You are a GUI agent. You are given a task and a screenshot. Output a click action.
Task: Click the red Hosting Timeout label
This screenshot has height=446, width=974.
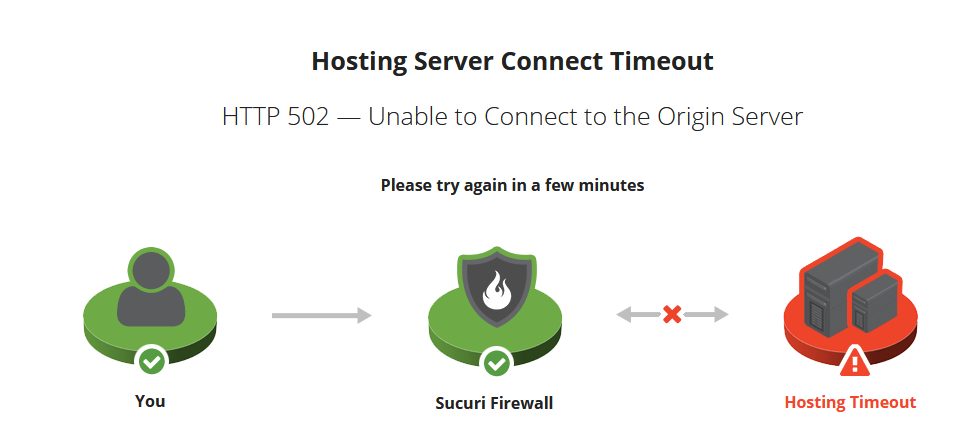[850, 403]
